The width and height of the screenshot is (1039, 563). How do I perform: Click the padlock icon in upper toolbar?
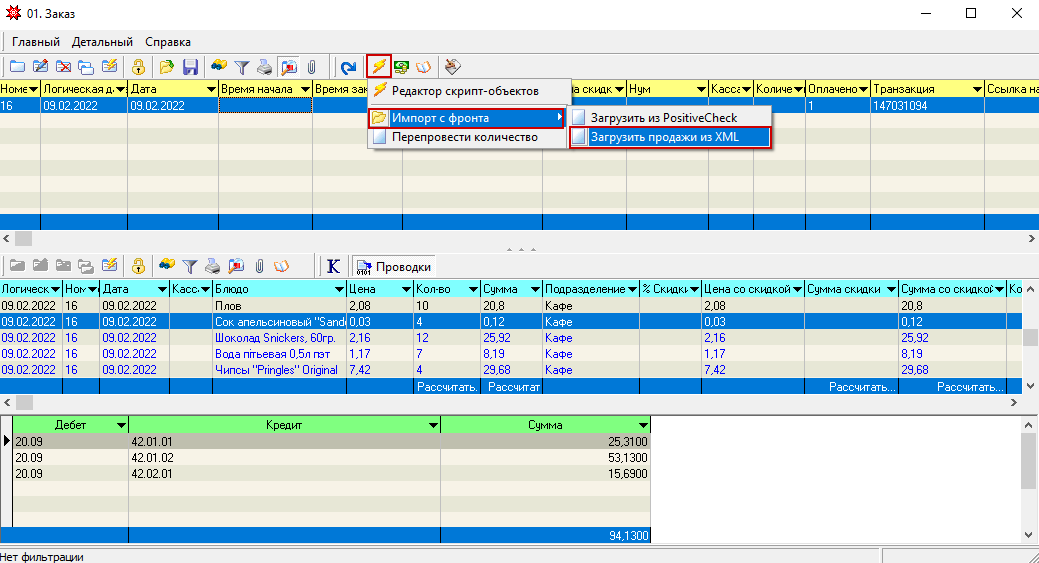coord(139,67)
